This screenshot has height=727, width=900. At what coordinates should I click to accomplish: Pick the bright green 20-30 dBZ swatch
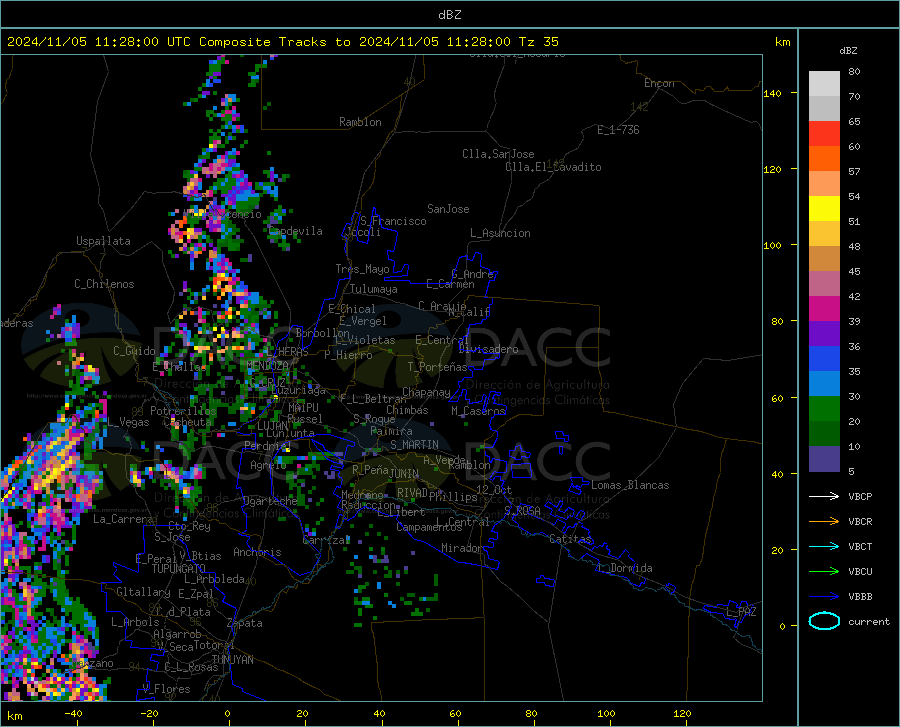click(x=824, y=409)
